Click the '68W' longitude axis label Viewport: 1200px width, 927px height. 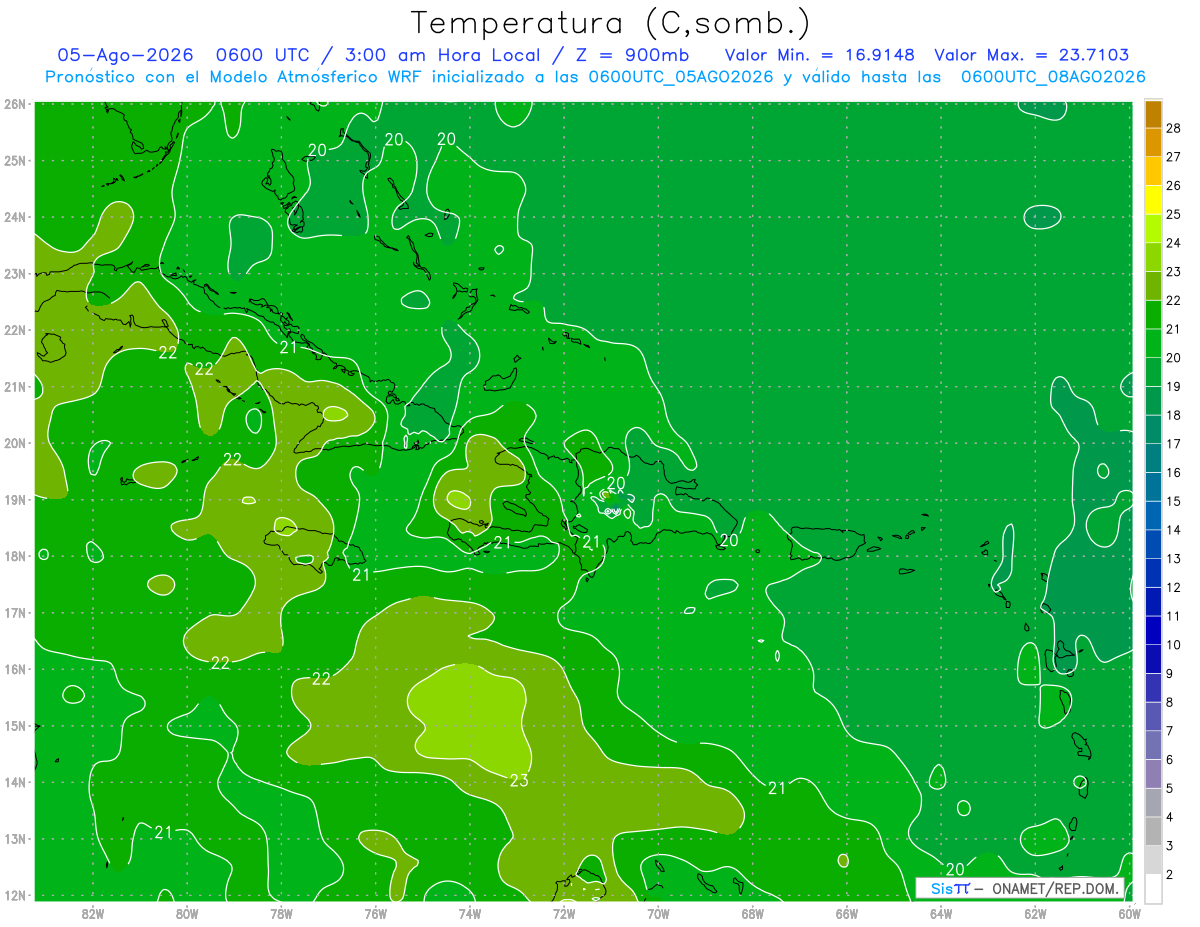click(x=752, y=912)
